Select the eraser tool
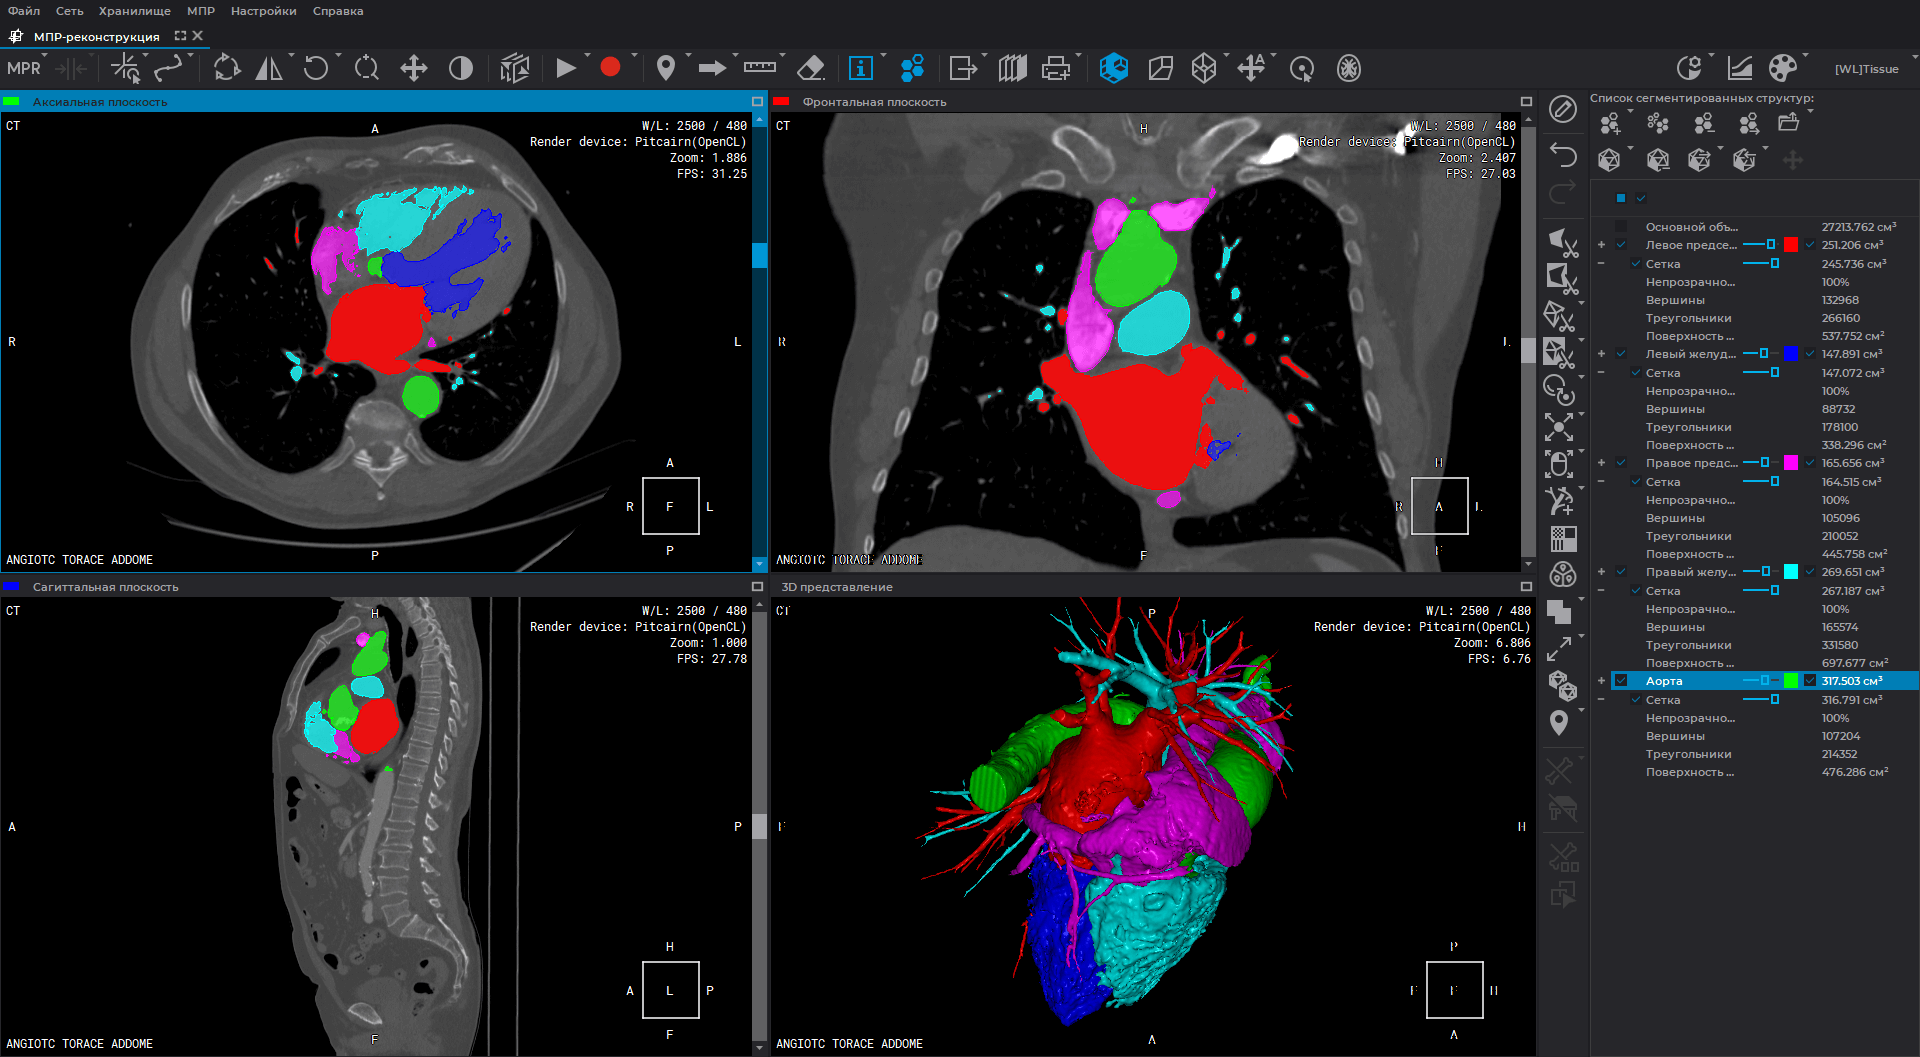Viewport: 1920px width, 1057px height. tap(810, 68)
